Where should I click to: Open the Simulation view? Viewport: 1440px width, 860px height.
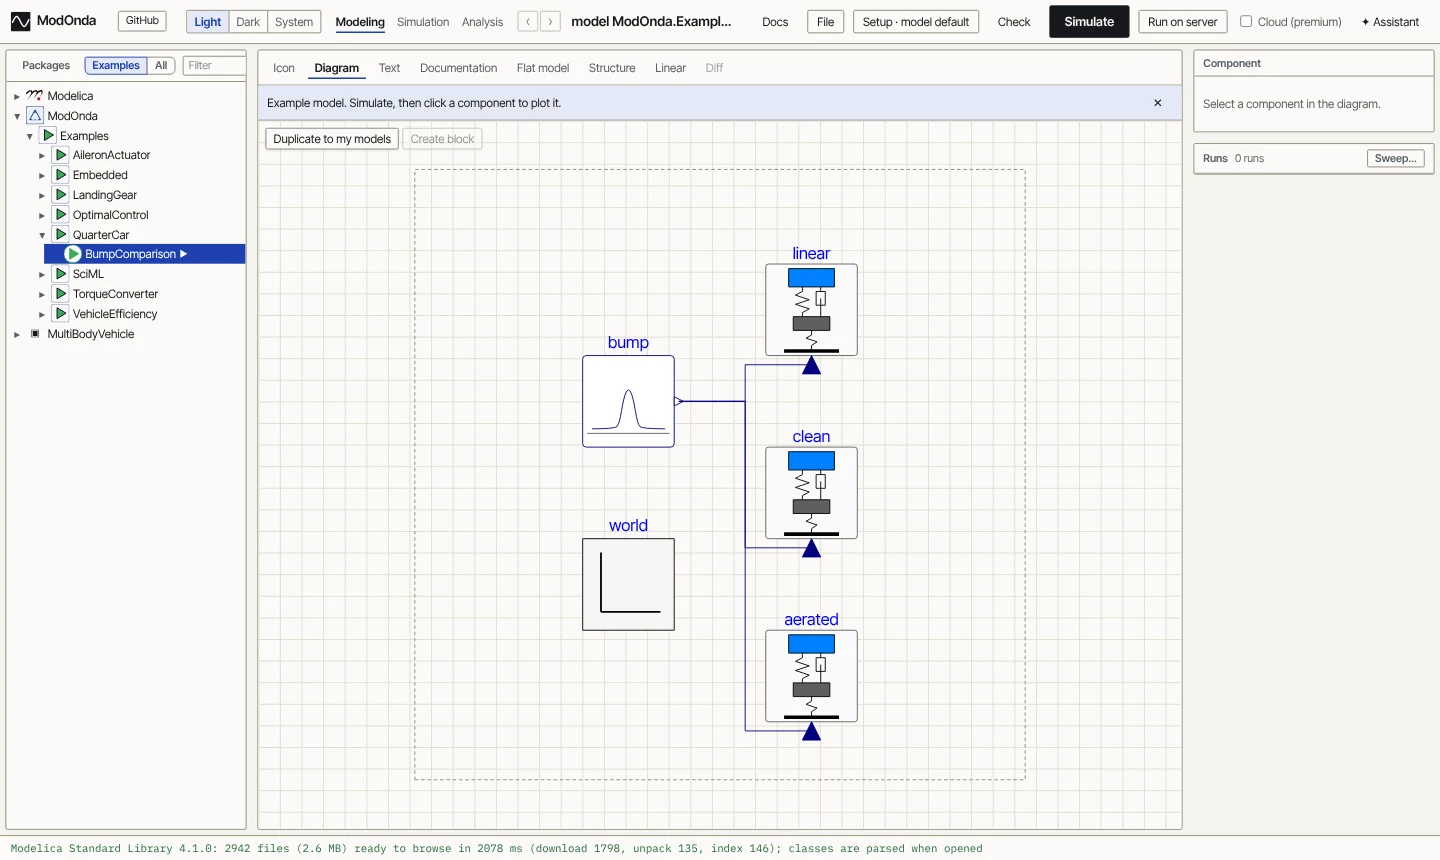point(423,22)
